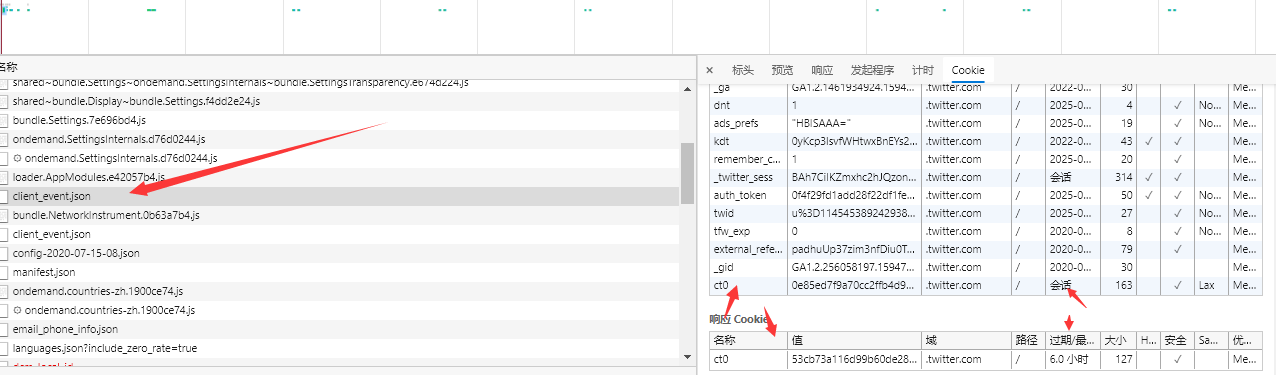
Task: Select request cookie ct0 with value 0e85ed7f9a70cc2ffb4d9...
Action: 985,284
